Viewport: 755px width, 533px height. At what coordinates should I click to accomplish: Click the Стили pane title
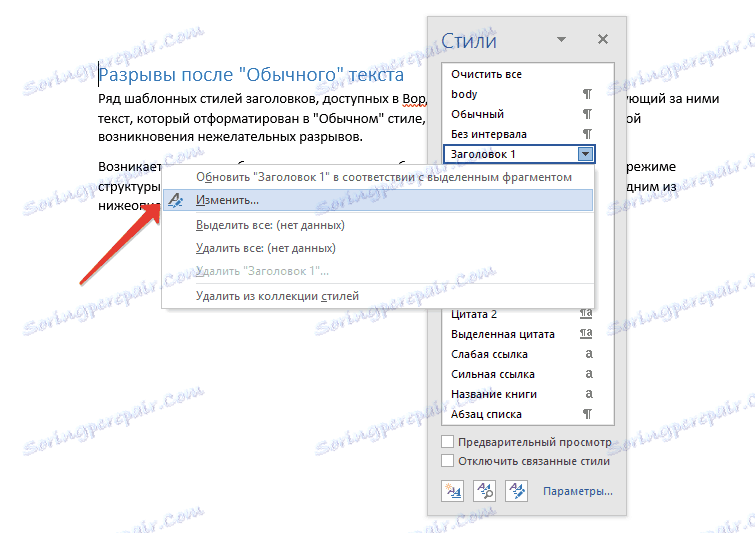pos(469,40)
